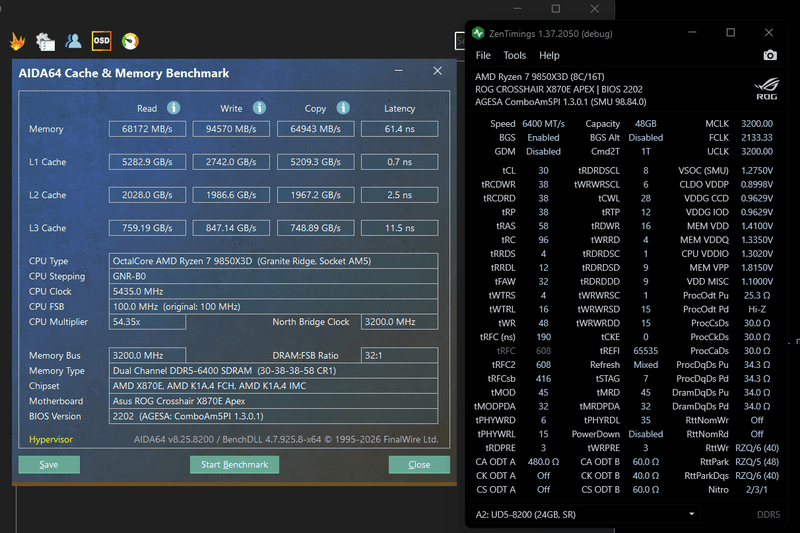Click the user profile icon in AIDA64 toolbar

pyautogui.click(x=73, y=41)
